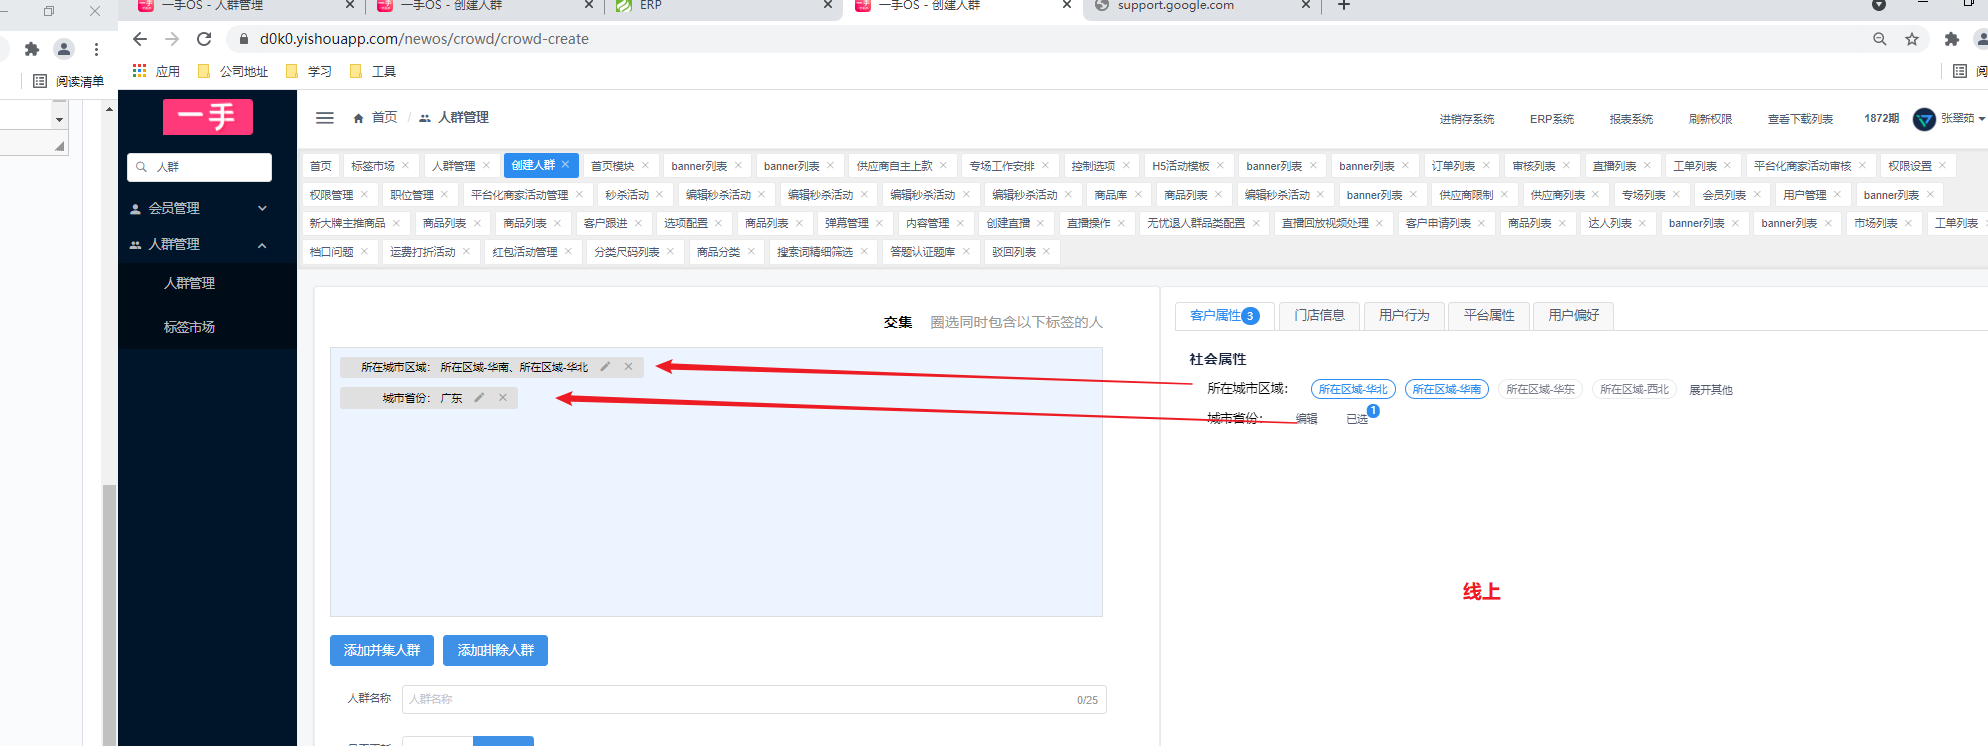Switch to the 平台属性 tab
1988x746 pixels.
tap(1489, 316)
